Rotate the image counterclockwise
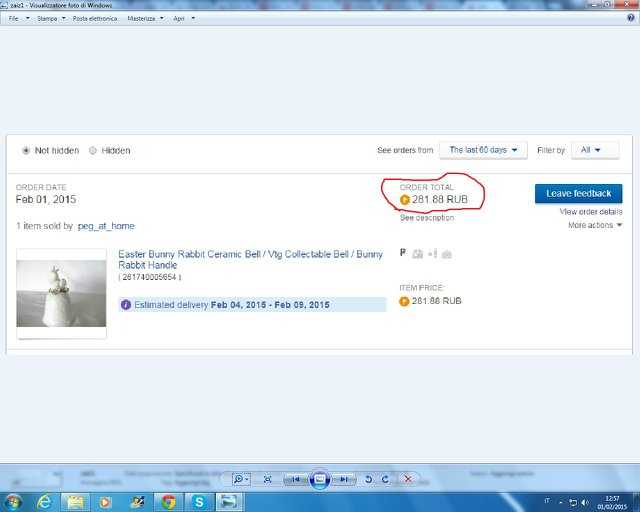 coord(369,480)
